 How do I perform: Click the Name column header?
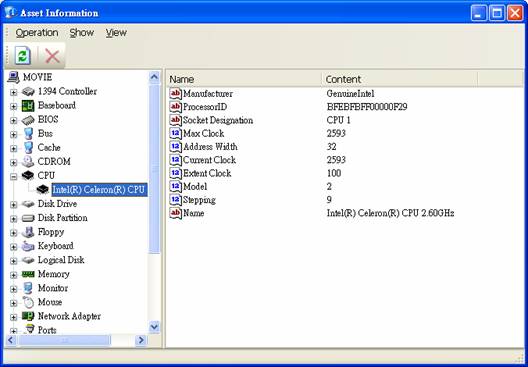pyautogui.click(x=244, y=79)
